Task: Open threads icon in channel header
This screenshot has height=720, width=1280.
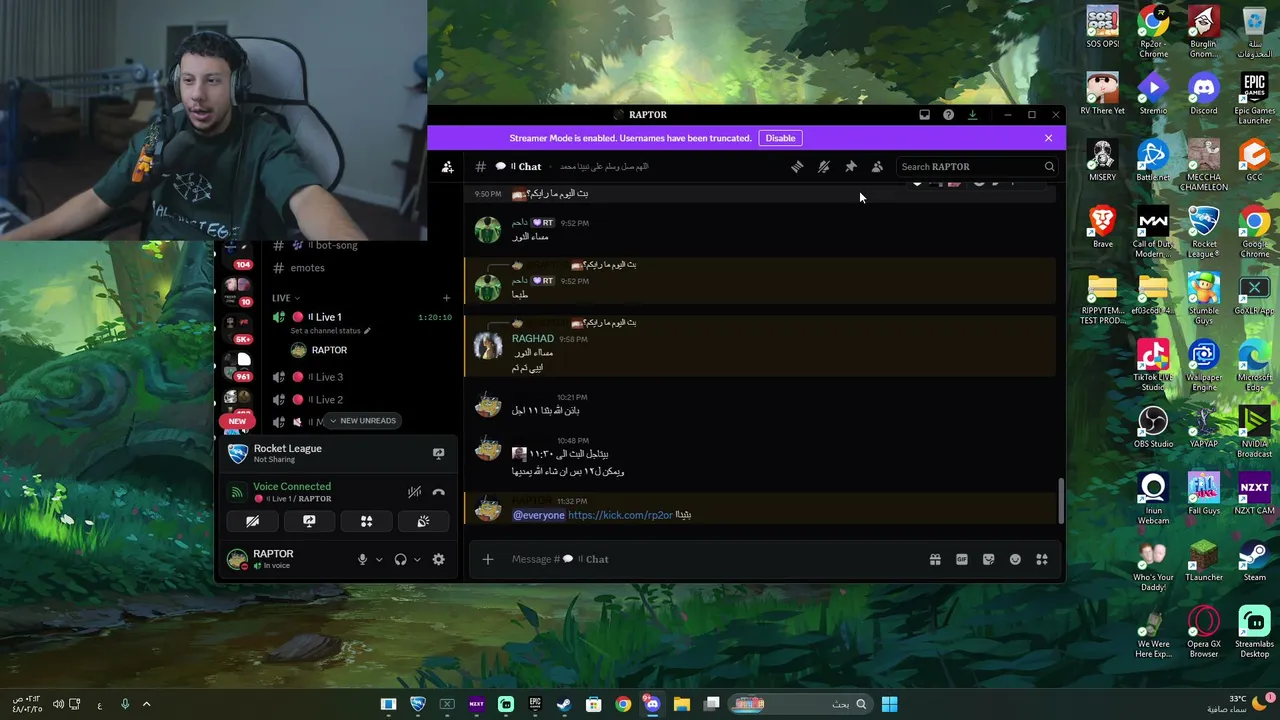Action: tap(797, 167)
